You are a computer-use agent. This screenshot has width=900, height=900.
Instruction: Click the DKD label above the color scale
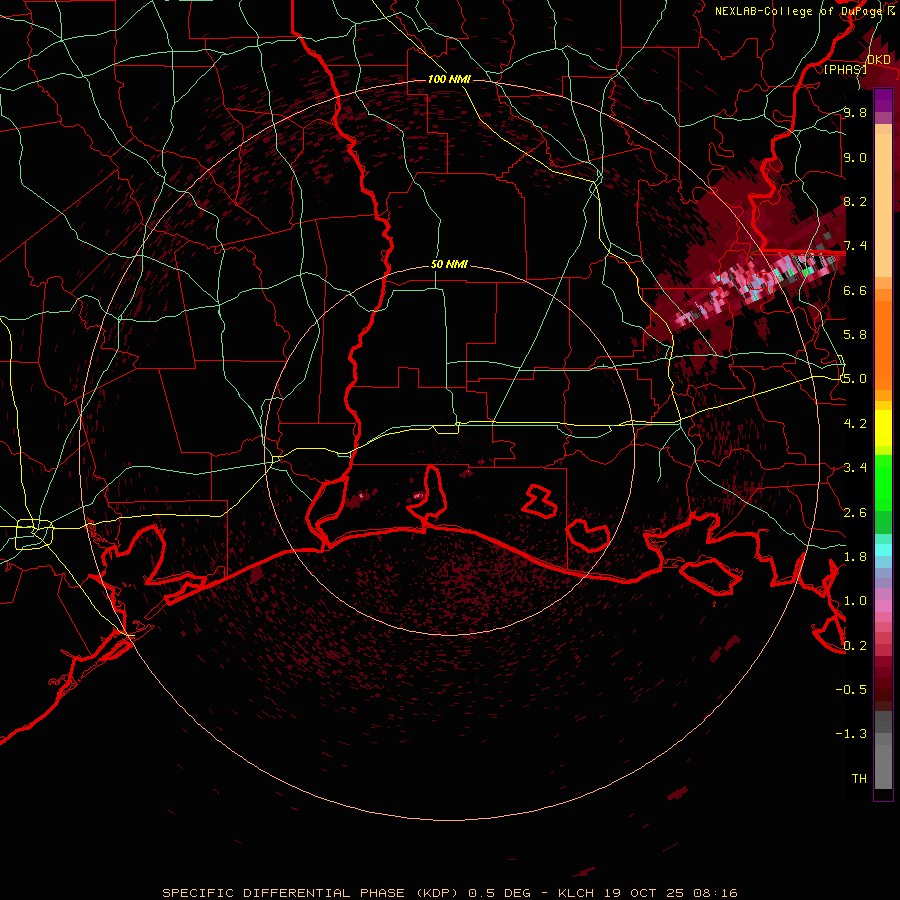[878, 59]
